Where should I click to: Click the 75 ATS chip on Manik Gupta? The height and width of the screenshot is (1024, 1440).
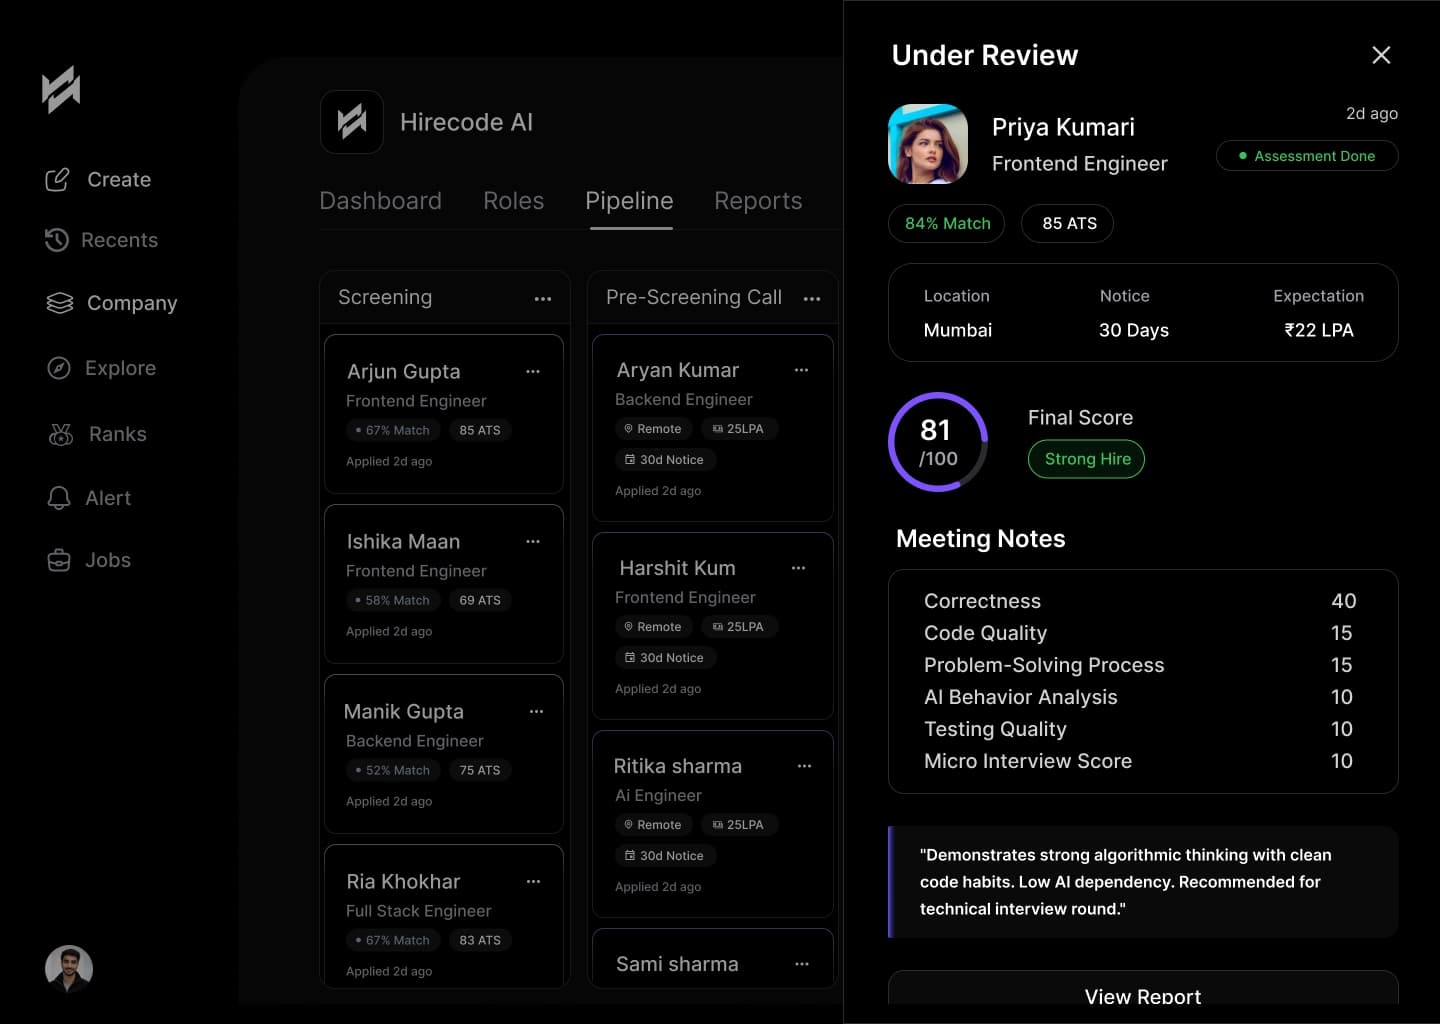pos(480,770)
